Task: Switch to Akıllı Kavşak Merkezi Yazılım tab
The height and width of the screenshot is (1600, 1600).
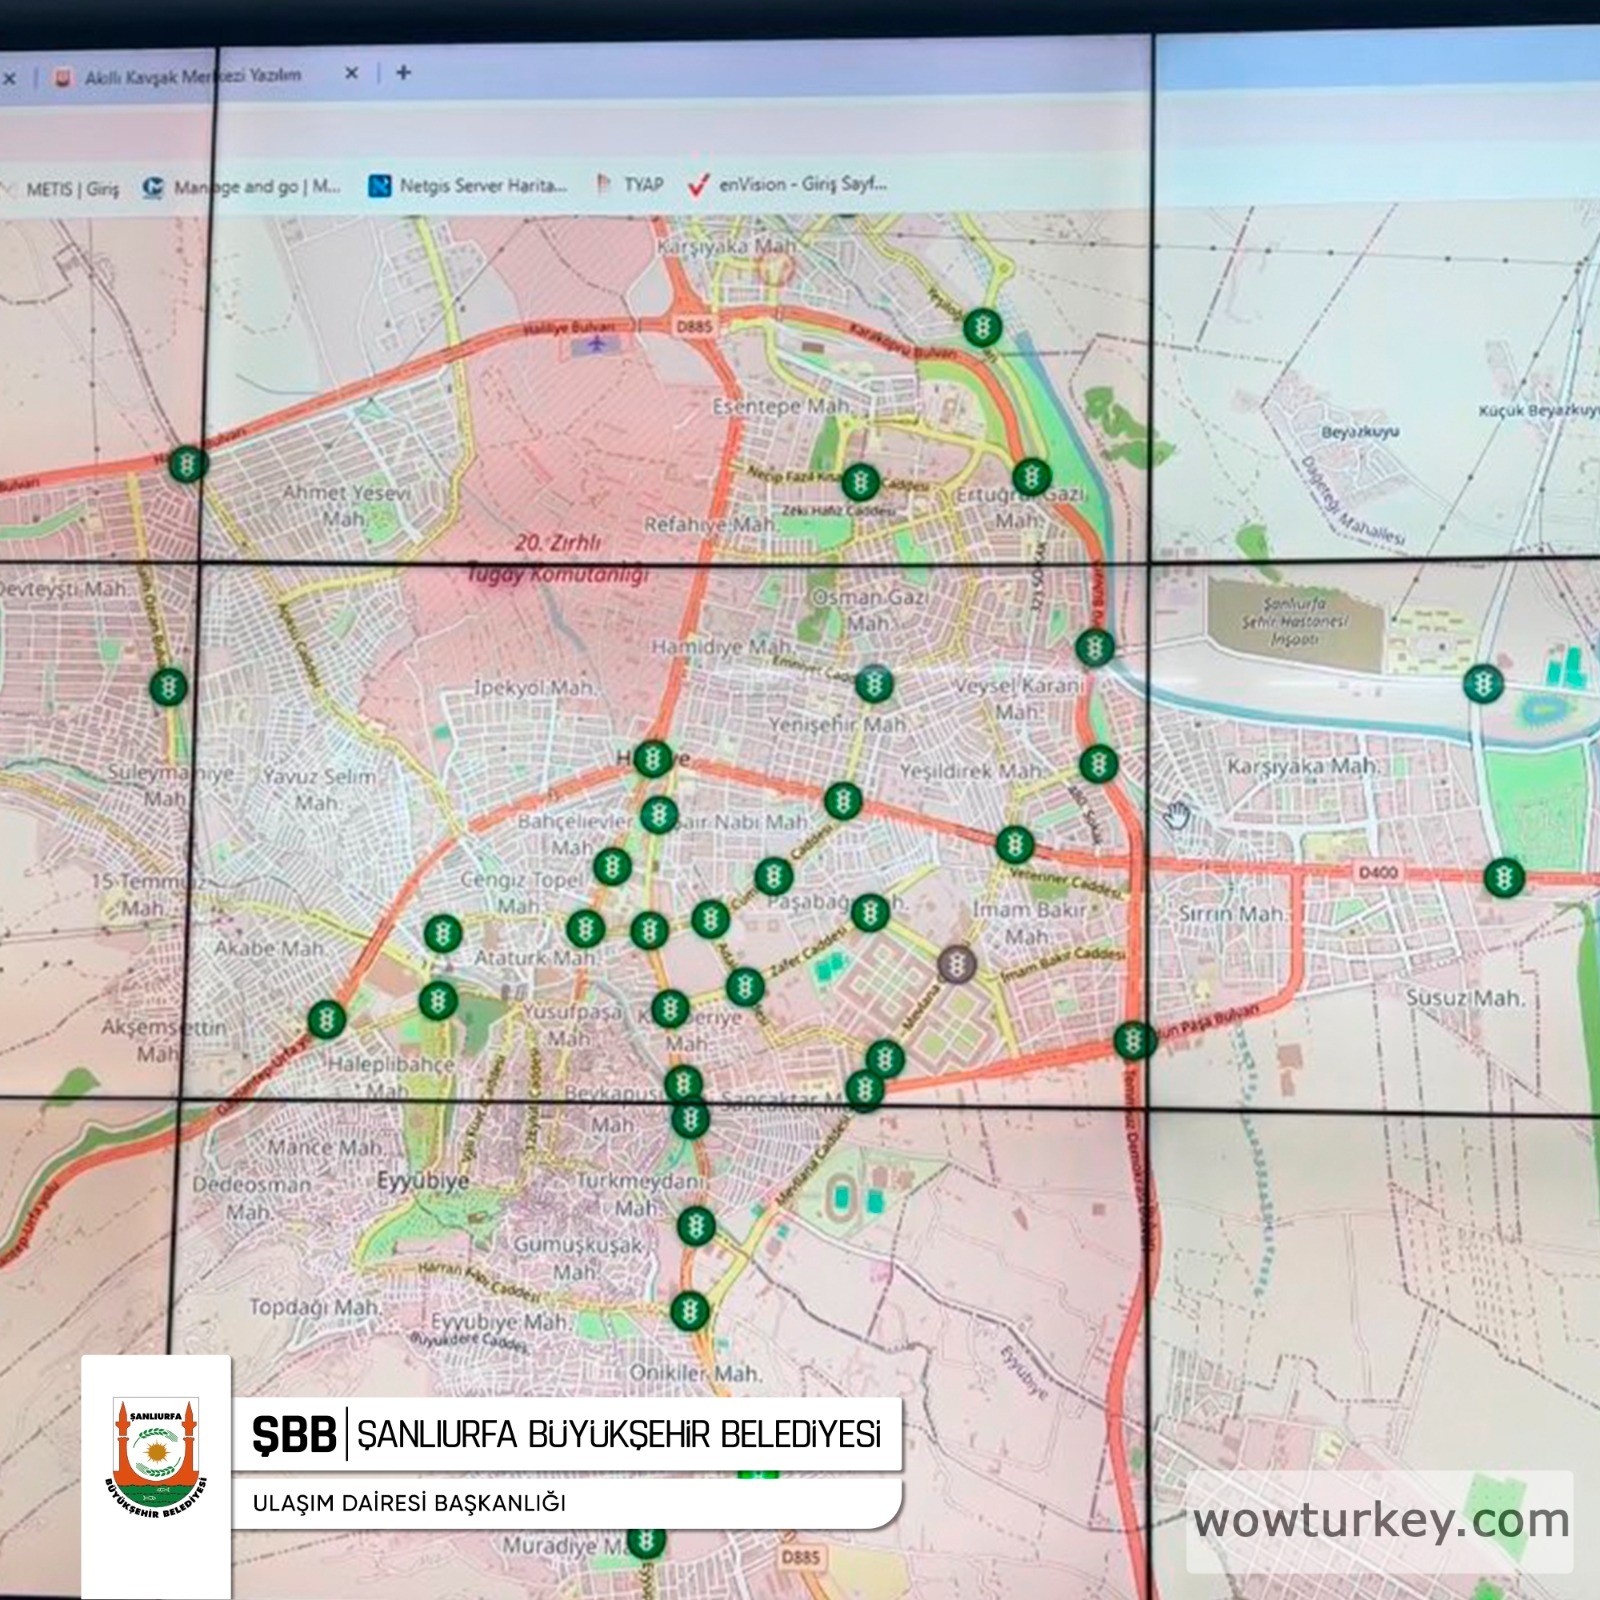Action: [190, 76]
